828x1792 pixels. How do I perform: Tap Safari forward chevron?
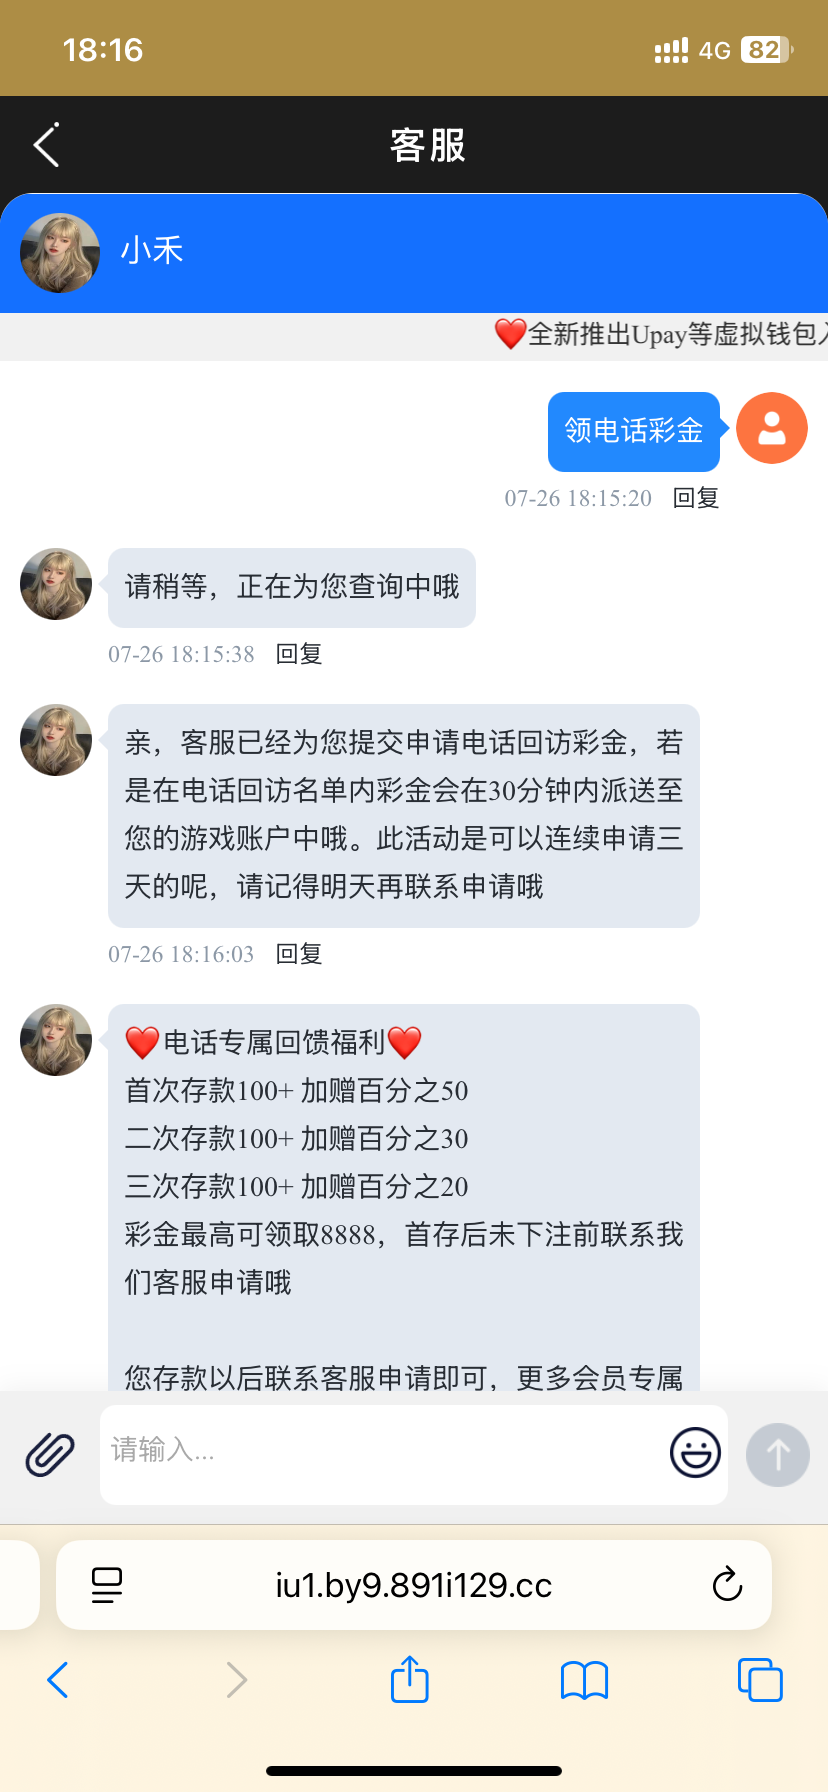(236, 1680)
